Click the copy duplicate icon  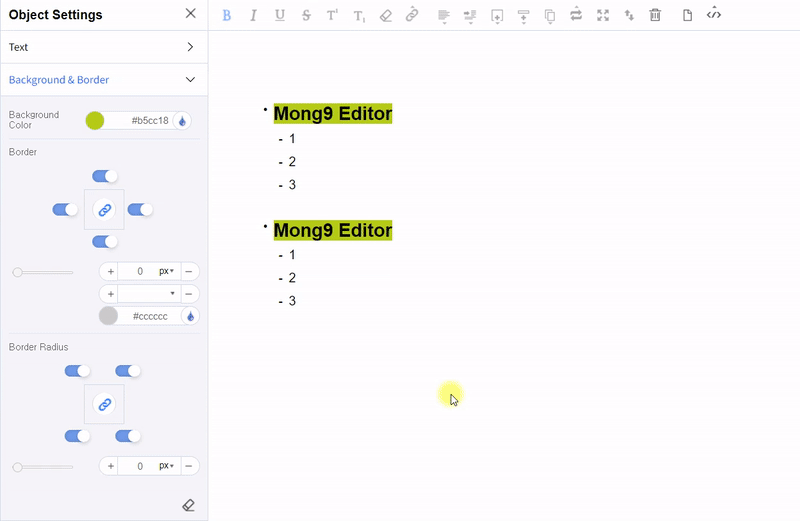pyautogui.click(x=550, y=16)
